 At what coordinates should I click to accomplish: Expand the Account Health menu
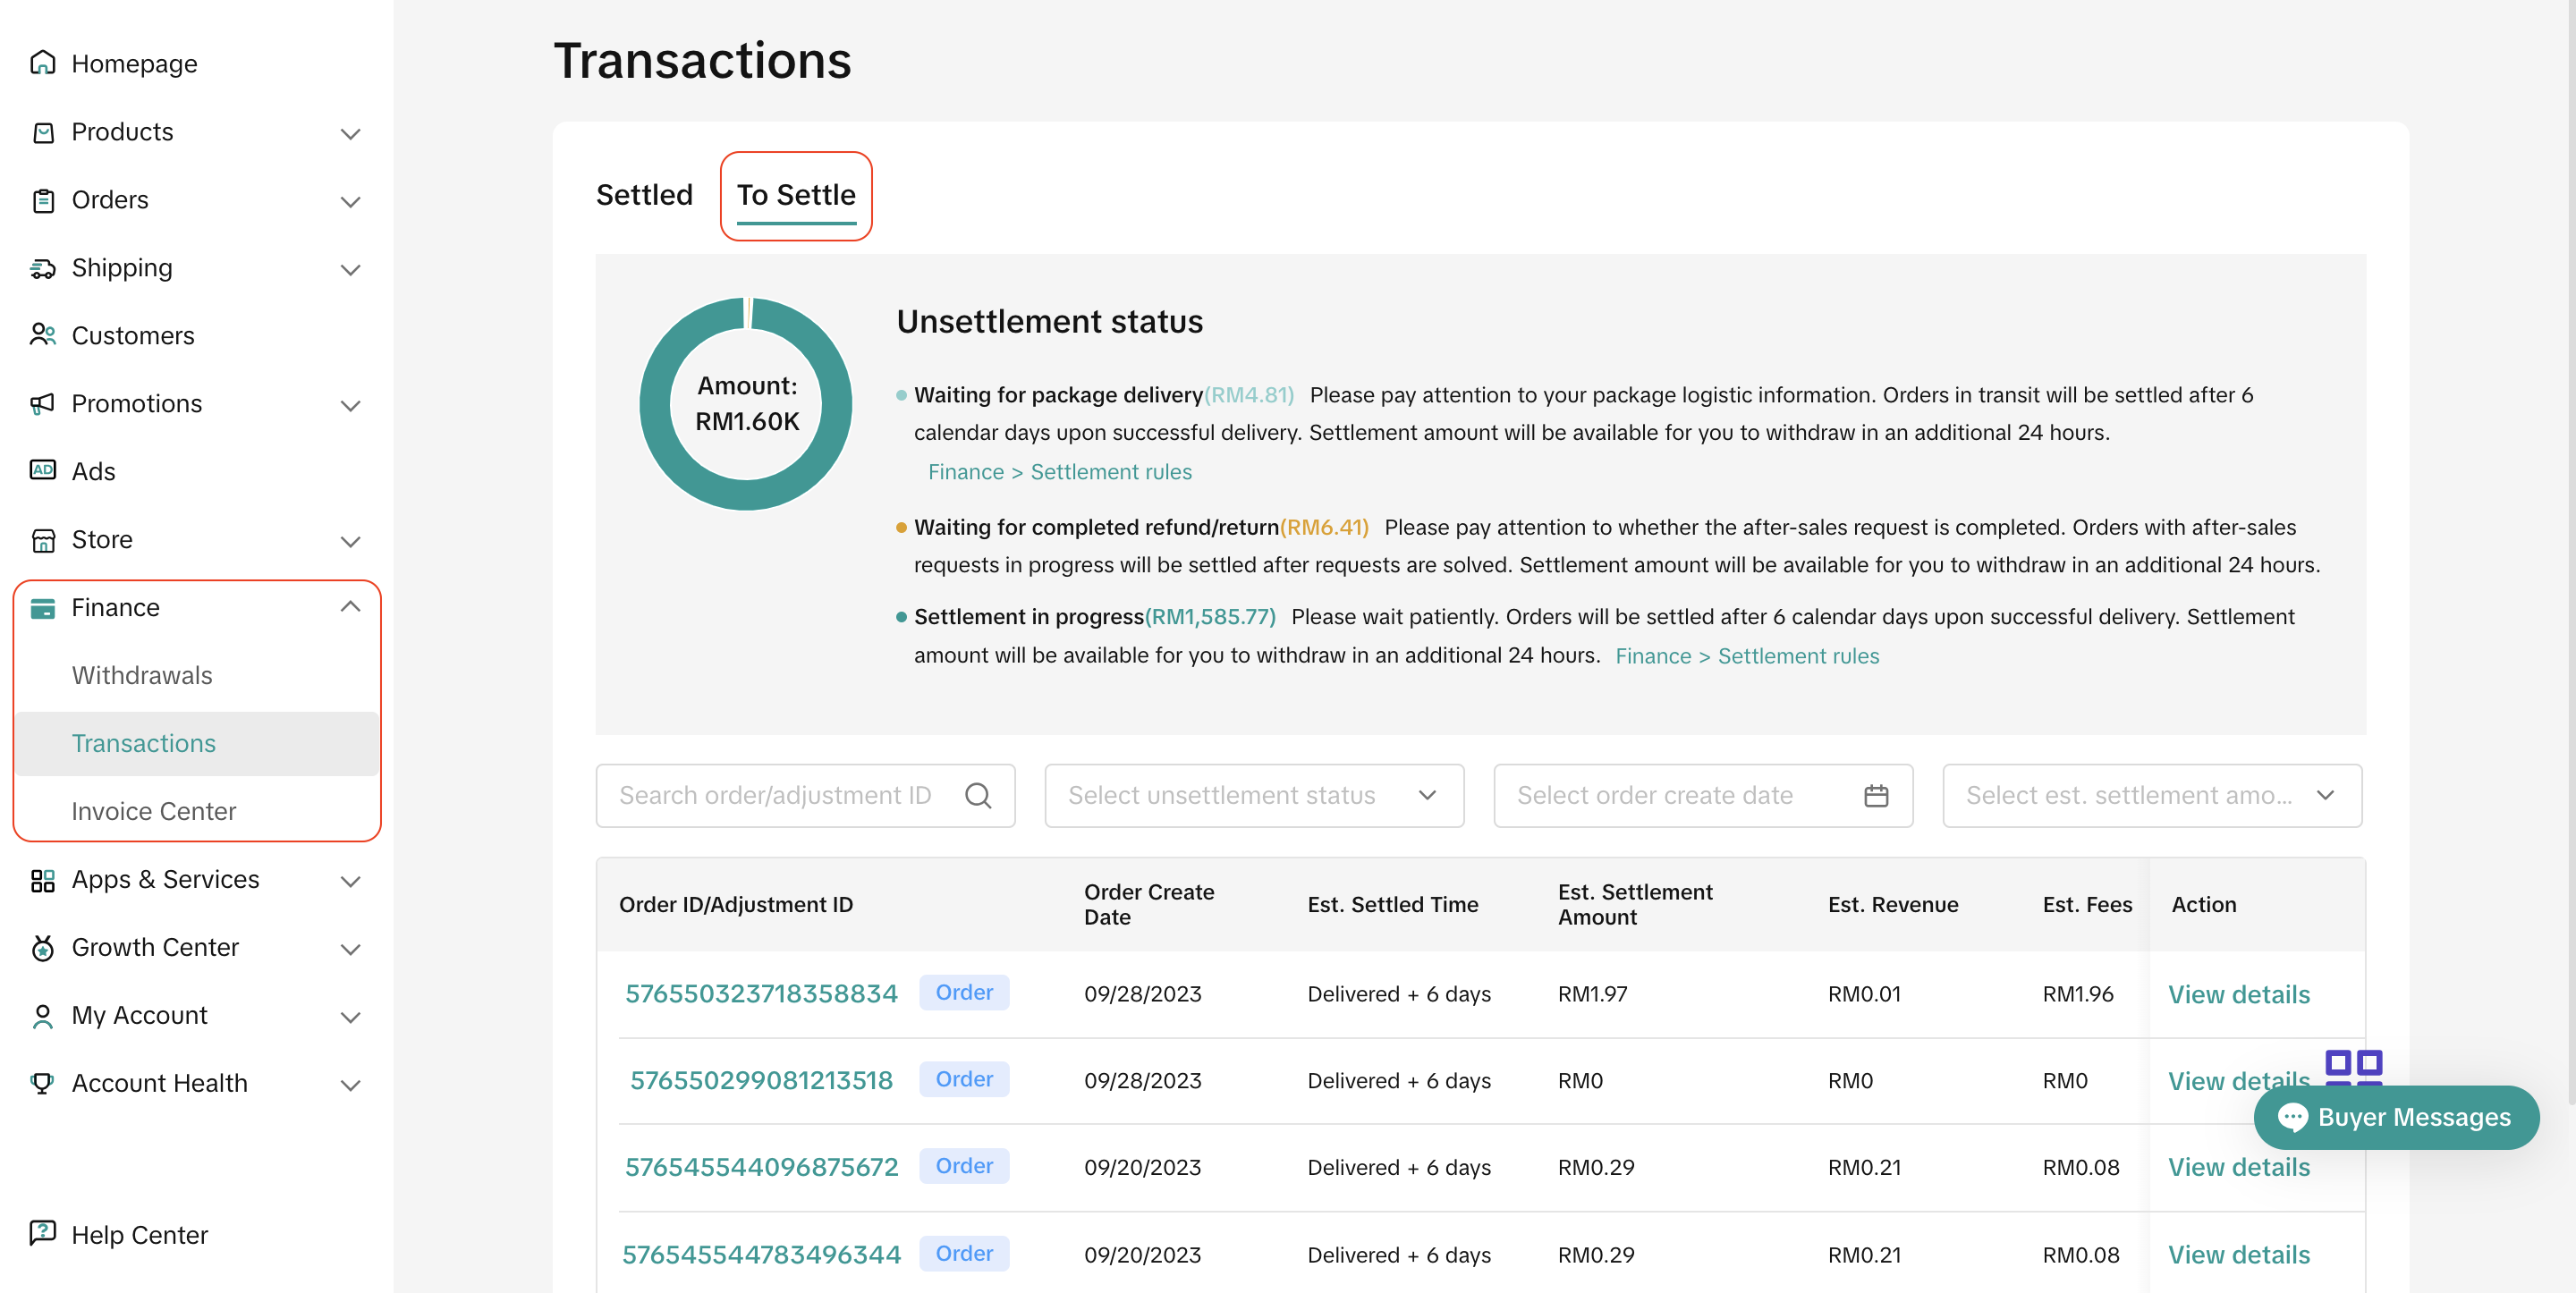(350, 1084)
